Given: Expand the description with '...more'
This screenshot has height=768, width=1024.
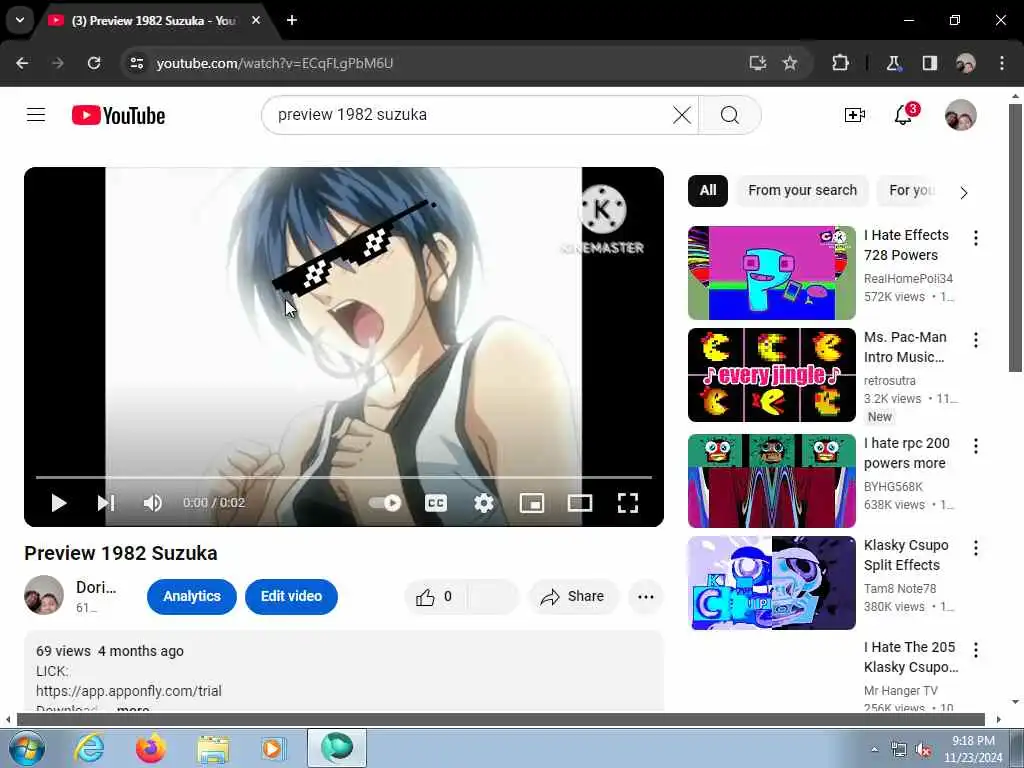Looking at the screenshot, I should pos(133,709).
